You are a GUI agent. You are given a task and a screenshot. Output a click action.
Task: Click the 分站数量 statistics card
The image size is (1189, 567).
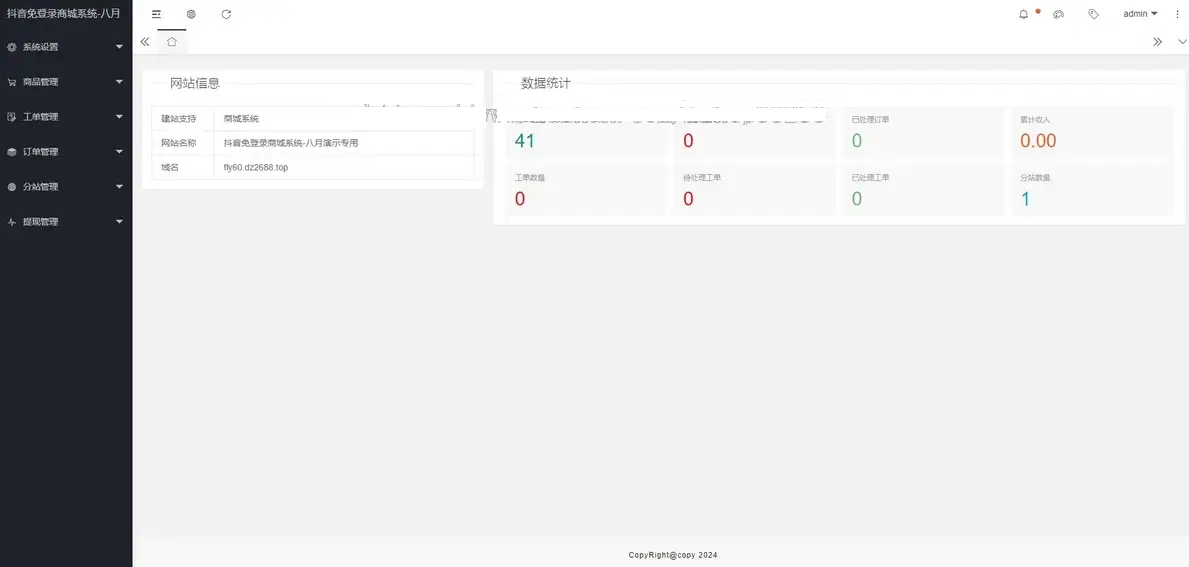coord(1090,190)
